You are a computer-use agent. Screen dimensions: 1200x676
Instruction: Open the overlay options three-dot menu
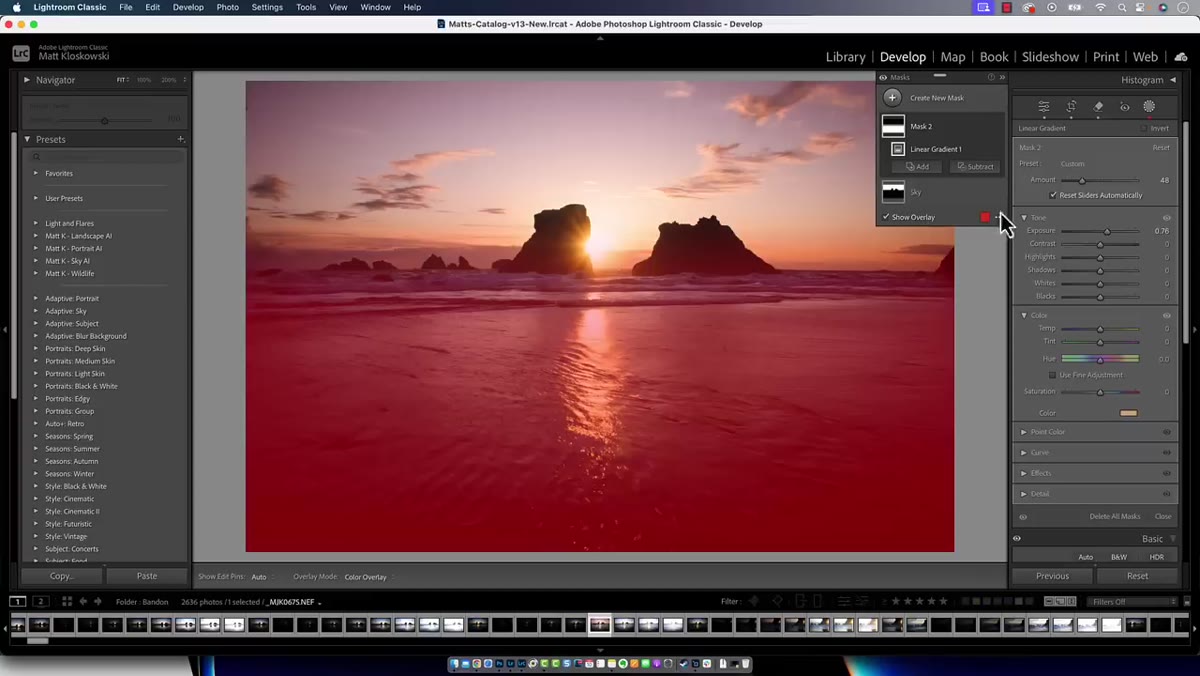pos(997,217)
